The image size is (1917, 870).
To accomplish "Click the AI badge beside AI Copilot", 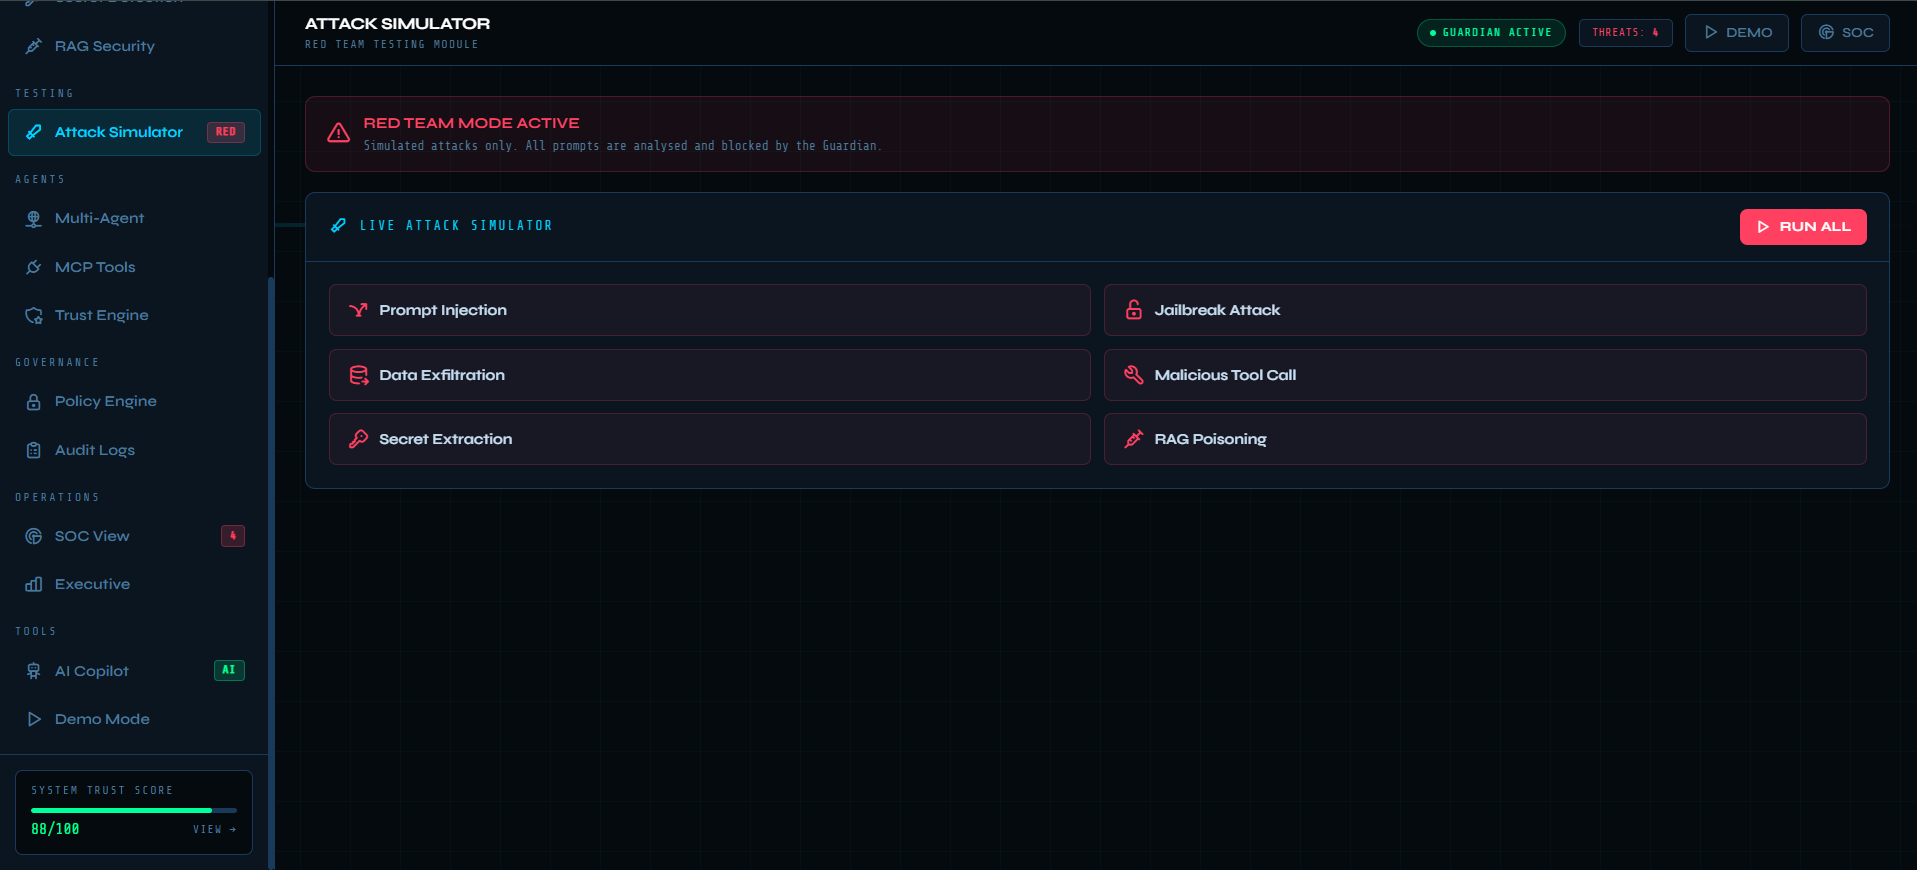I will 229,670.
